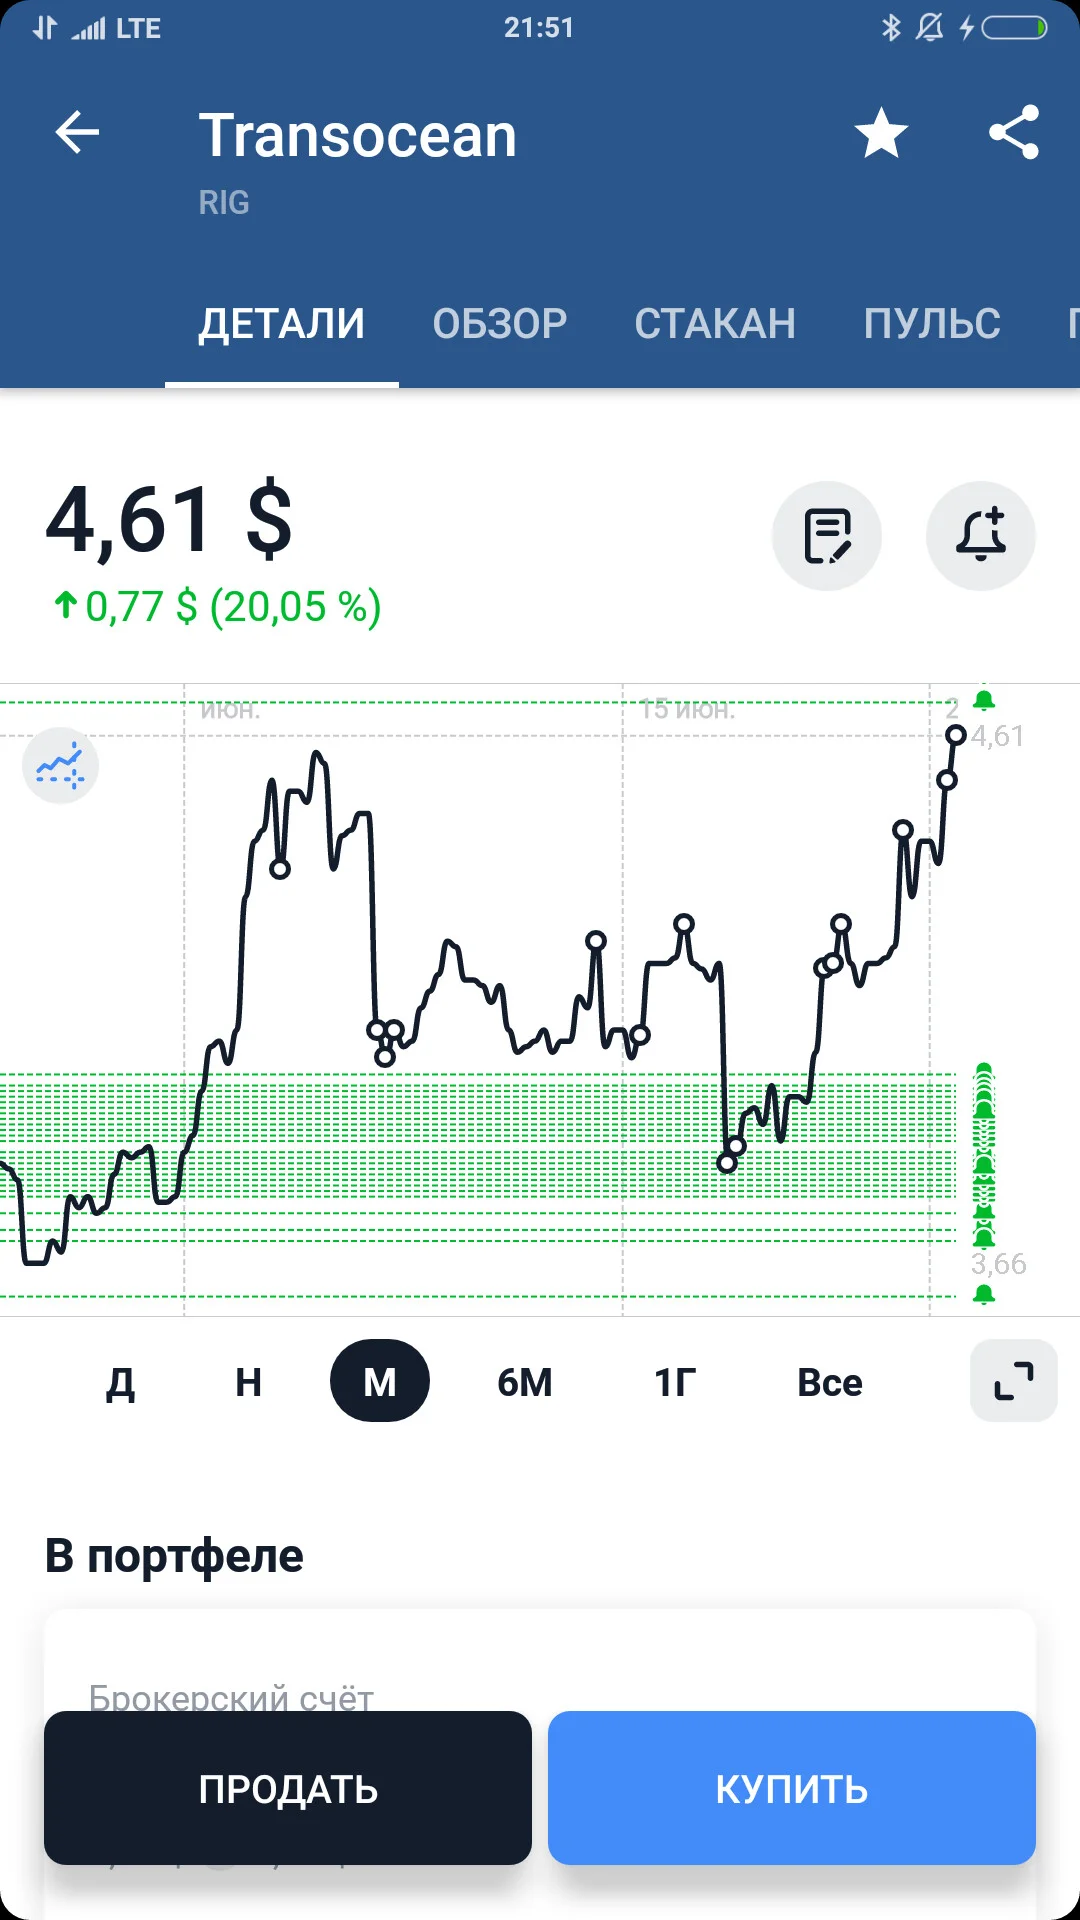This screenshot has width=1080, height=1920.
Task: Open the share icon
Action: (x=1014, y=132)
